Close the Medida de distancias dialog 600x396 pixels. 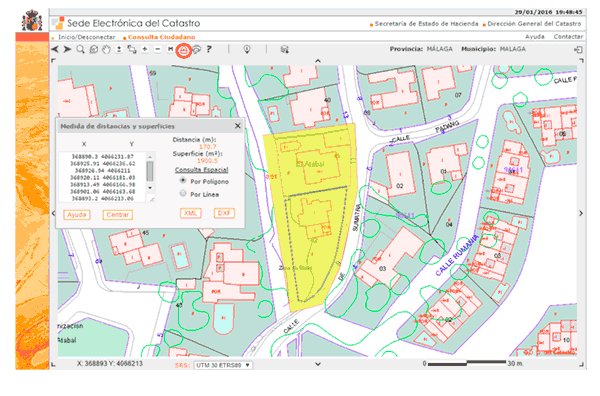point(238,126)
